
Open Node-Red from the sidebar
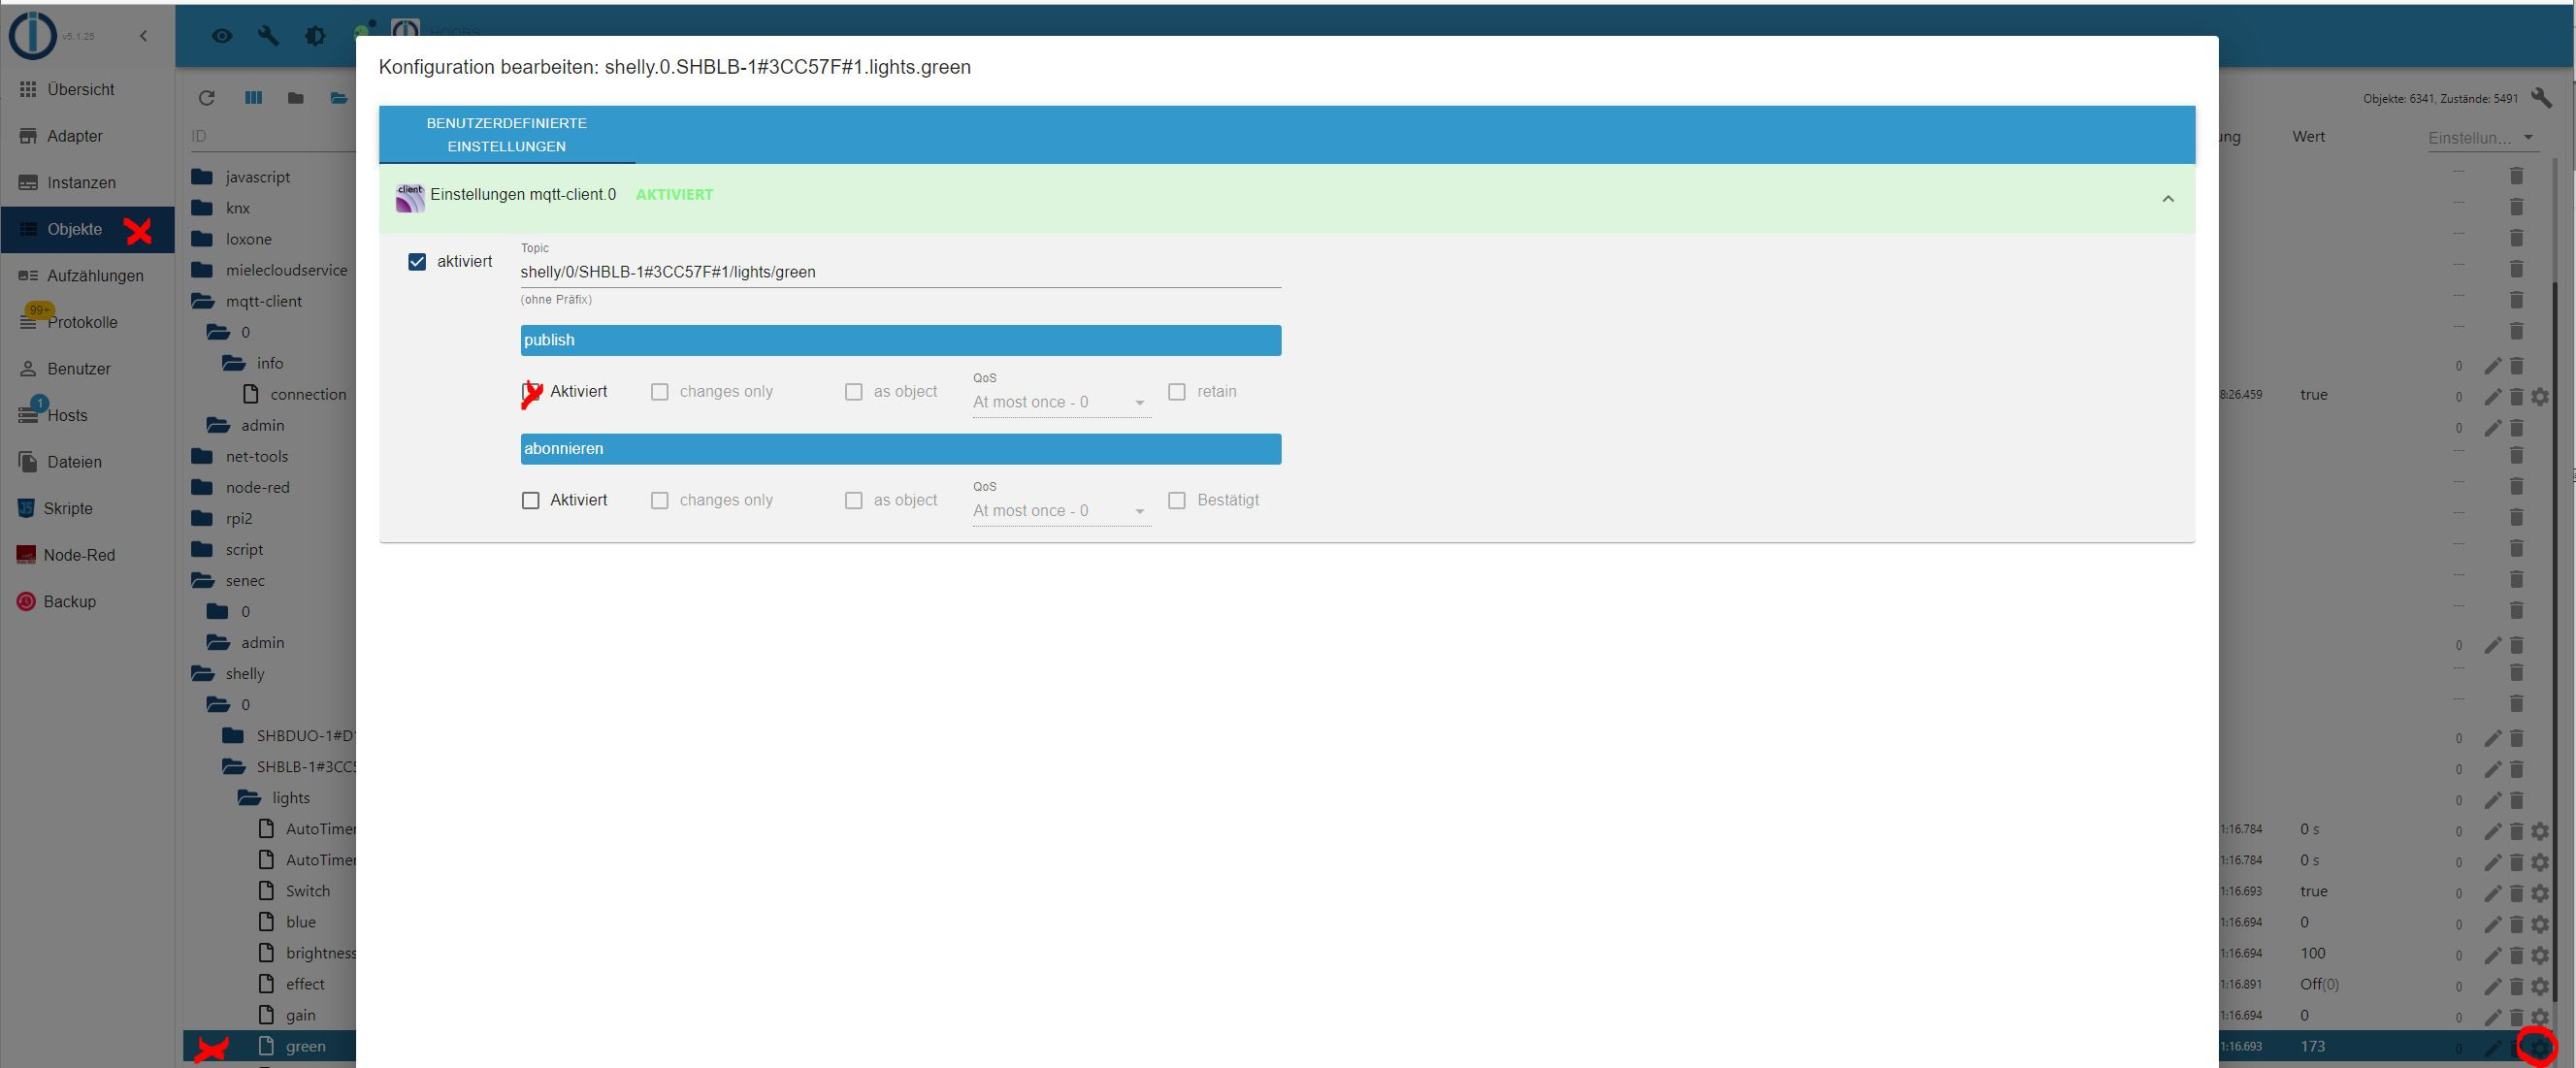[x=79, y=555]
